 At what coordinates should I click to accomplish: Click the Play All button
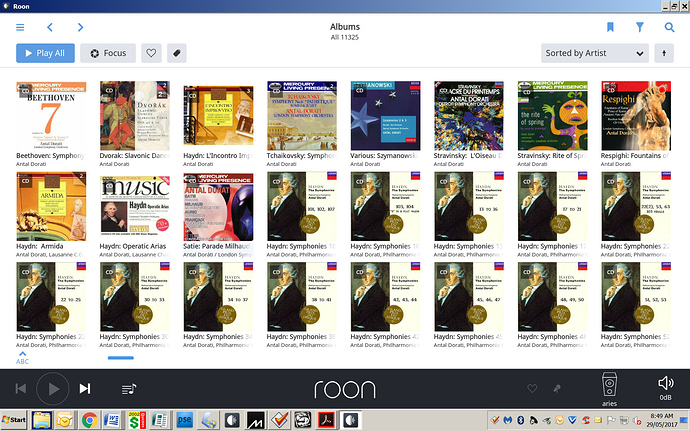(x=45, y=53)
